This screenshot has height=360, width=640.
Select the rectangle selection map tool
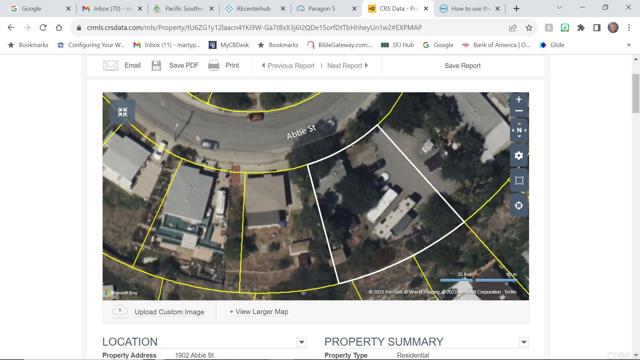(x=519, y=180)
